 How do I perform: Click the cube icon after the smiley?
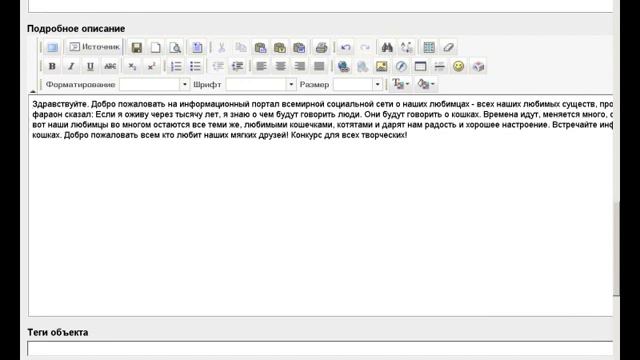pyautogui.click(x=478, y=66)
